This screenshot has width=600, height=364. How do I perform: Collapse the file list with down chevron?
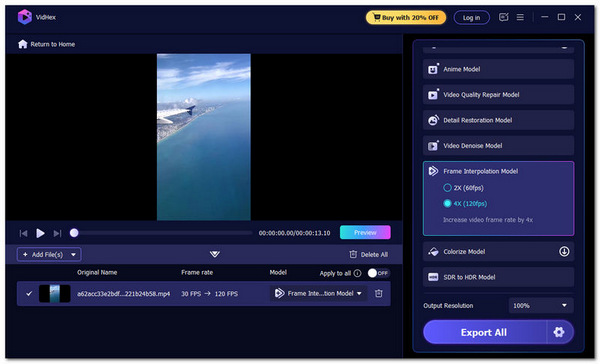(215, 254)
